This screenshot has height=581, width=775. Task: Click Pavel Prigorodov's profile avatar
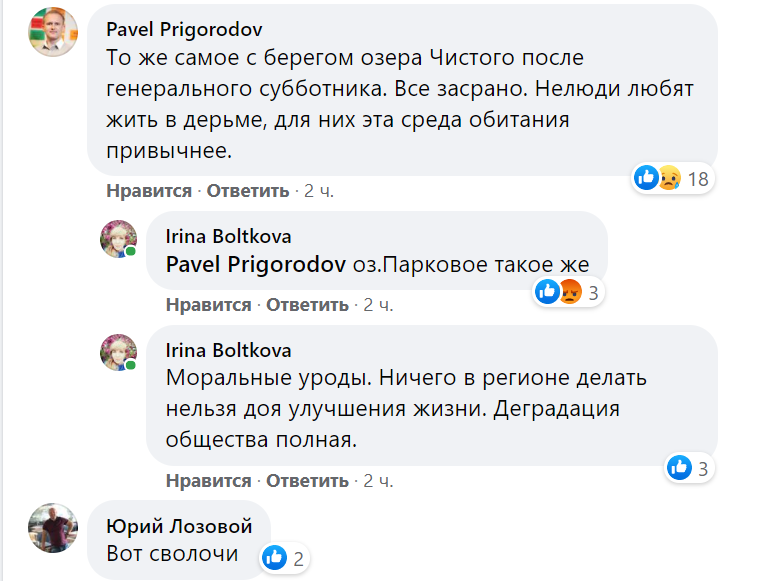(52, 33)
